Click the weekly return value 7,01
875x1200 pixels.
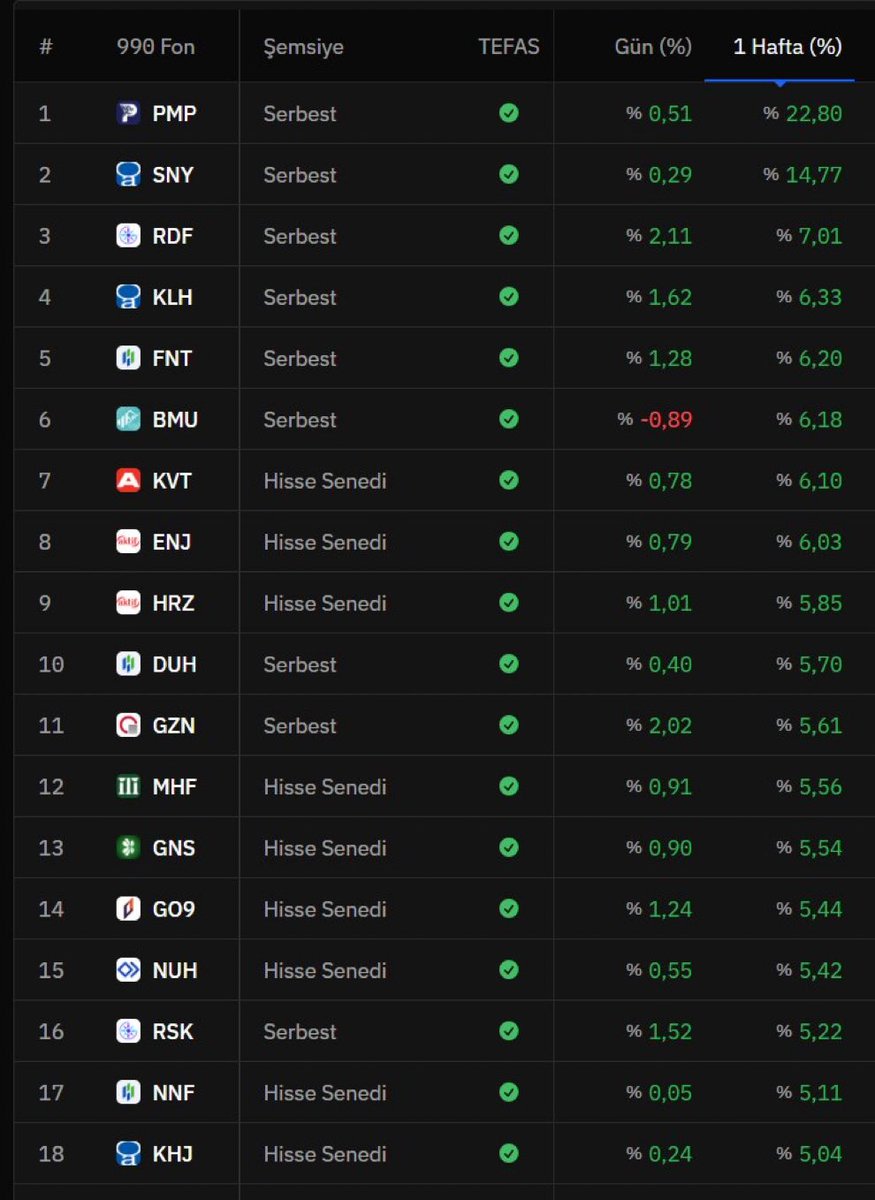coord(820,236)
